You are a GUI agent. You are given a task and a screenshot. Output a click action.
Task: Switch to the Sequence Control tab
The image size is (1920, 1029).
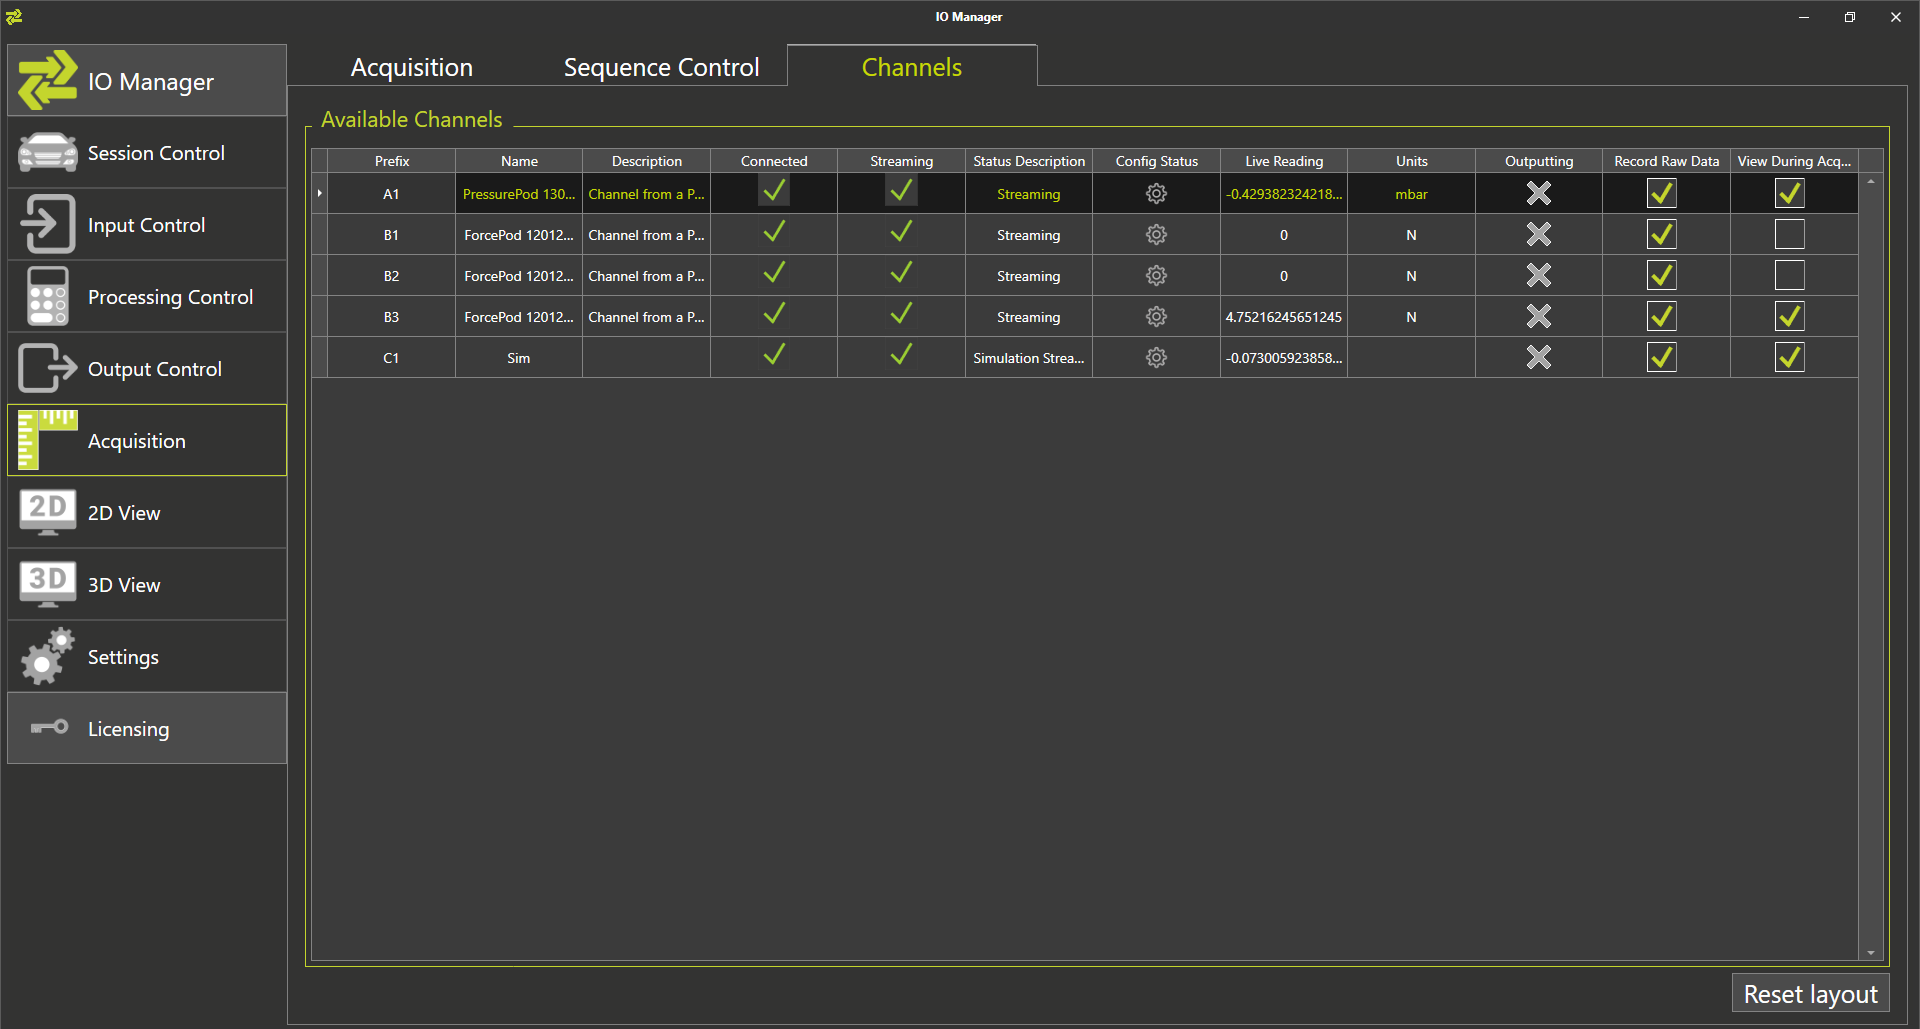pos(661,67)
